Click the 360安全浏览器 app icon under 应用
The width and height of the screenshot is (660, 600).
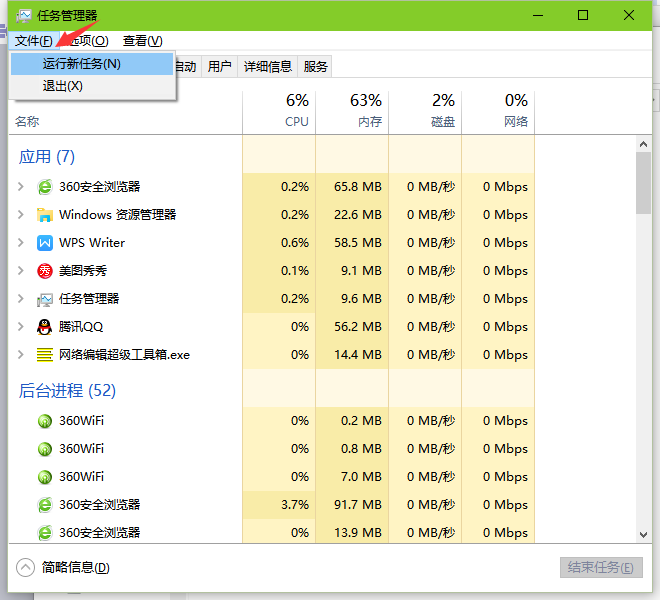click(45, 187)
